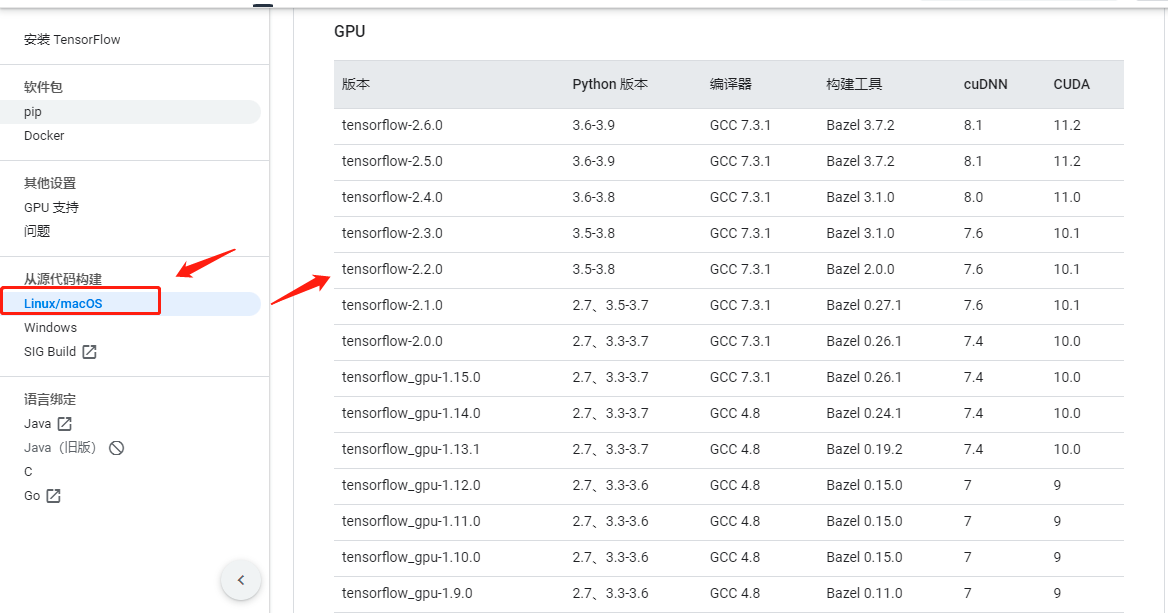Click Bazel 0.24.1 build tool cell
The image size is (1168, 613).
[864, 413]
